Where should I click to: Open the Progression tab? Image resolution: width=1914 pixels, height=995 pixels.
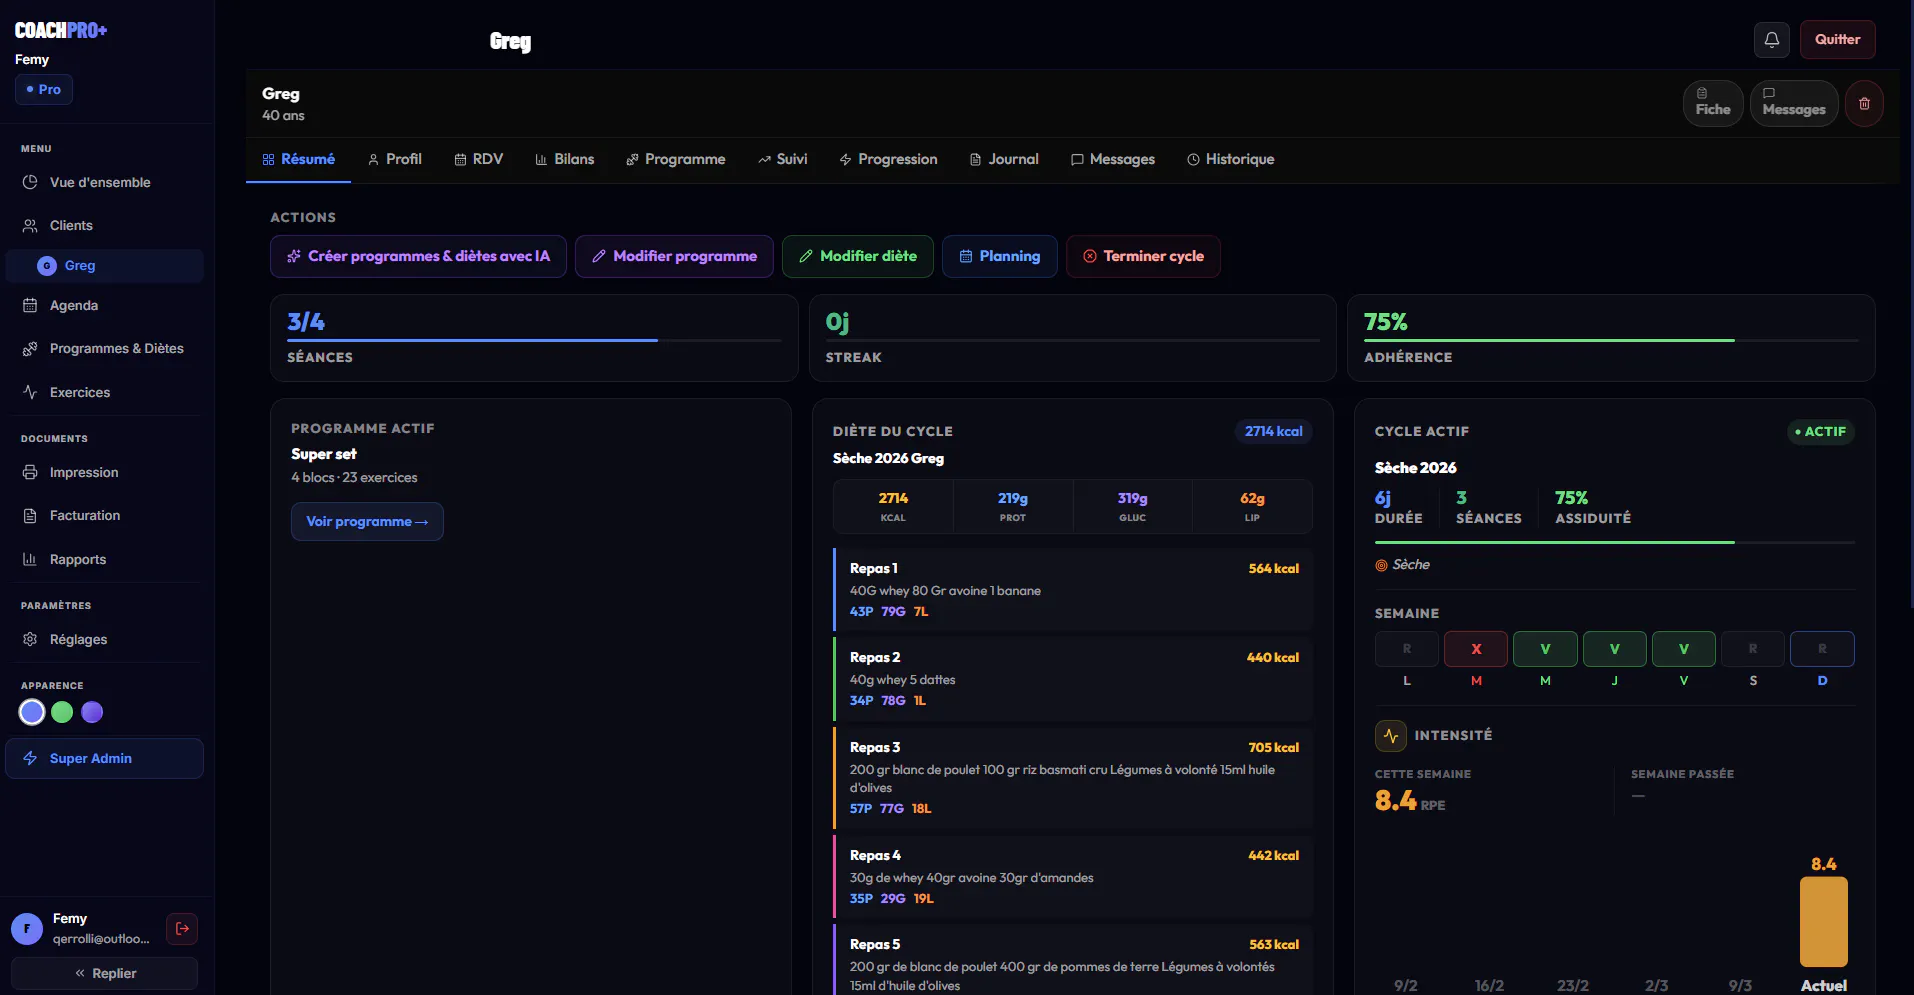point(888,159)
